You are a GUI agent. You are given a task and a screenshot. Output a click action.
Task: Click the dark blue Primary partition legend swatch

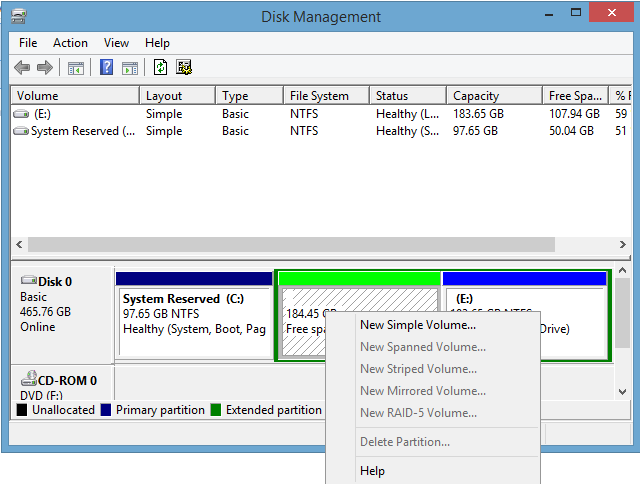[x=106, y=410]
